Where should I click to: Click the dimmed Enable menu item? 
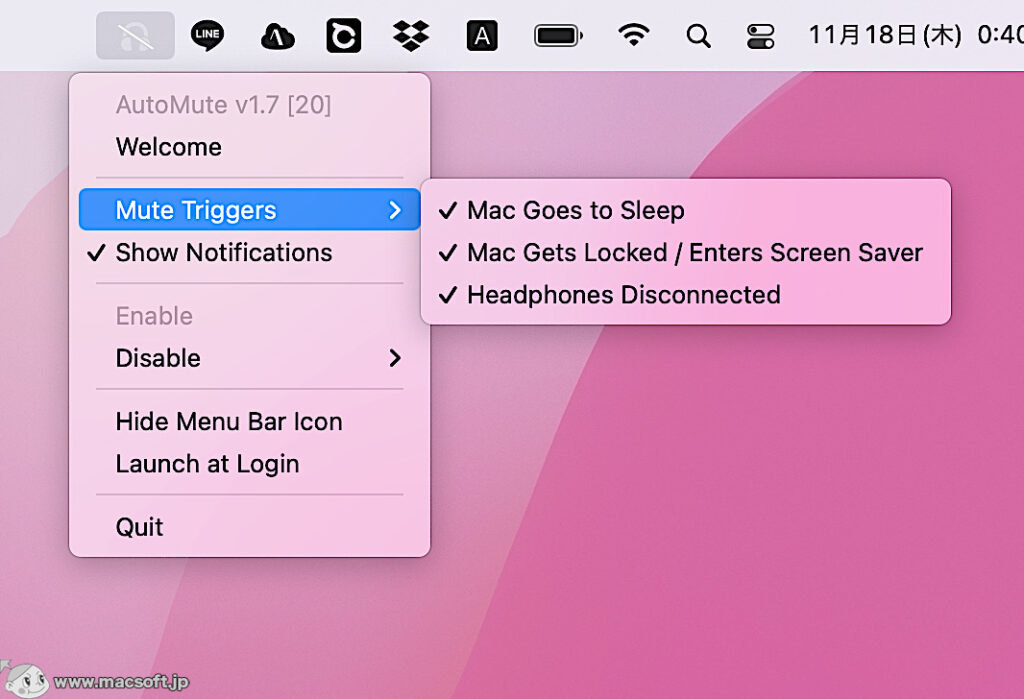(249, 316)
